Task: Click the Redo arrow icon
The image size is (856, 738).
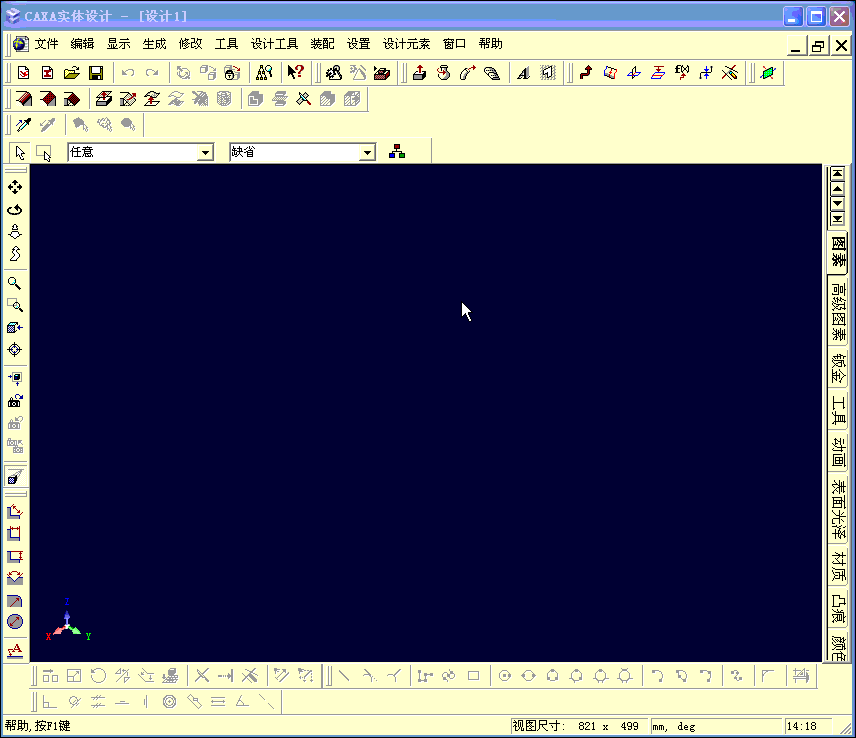Action: [152, 73]
